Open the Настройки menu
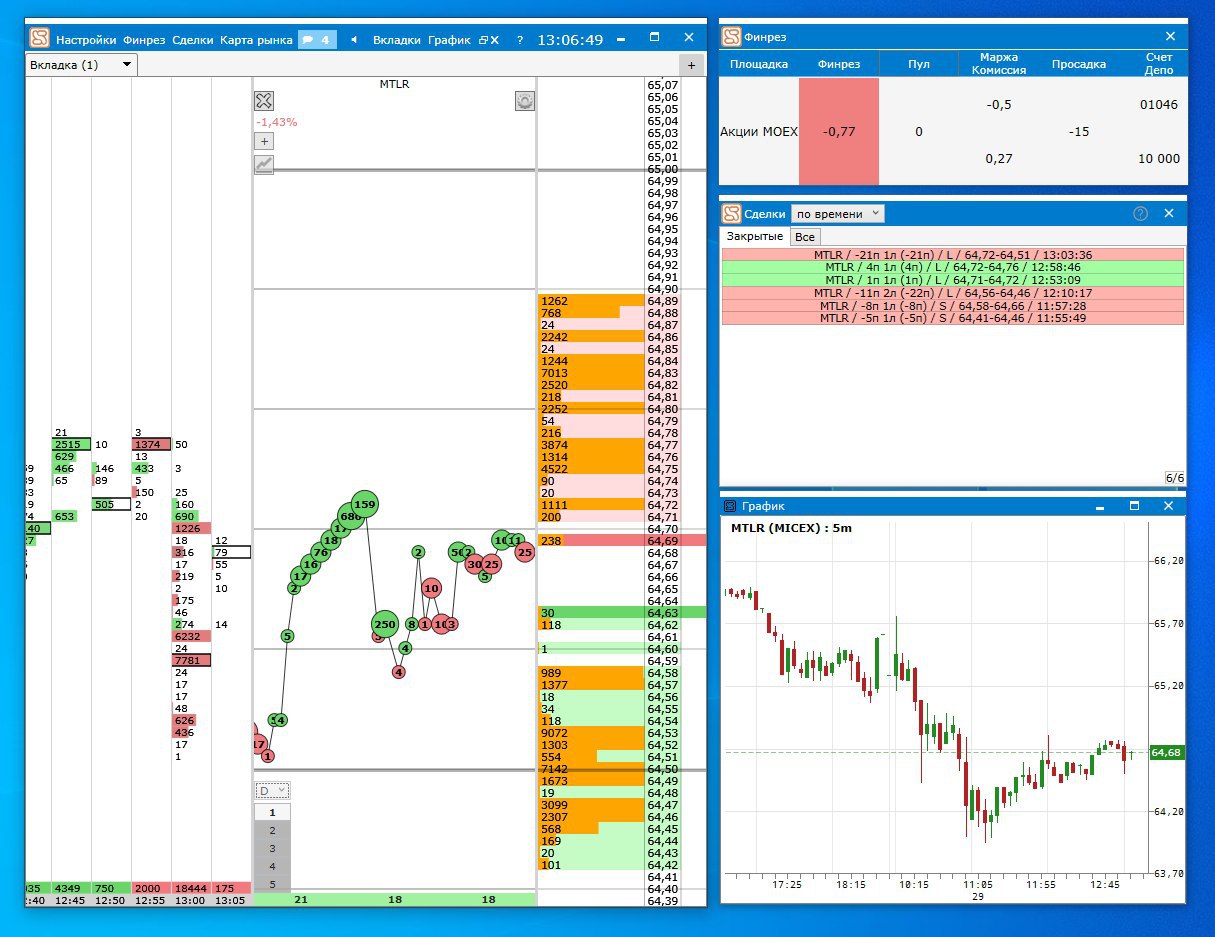The width and height of the screenshot is (1215, 937). click(x=87, y=40)
